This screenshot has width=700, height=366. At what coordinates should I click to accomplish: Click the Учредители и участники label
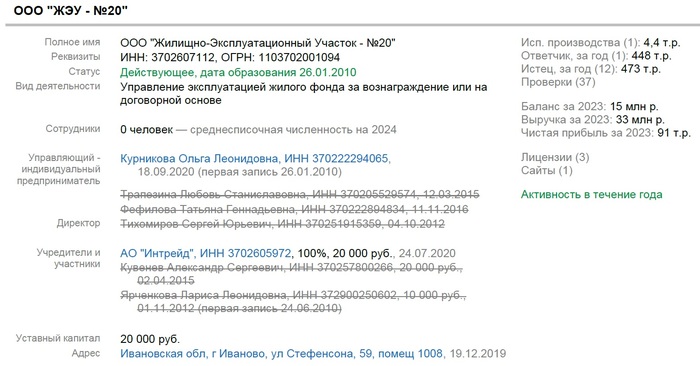68,258
